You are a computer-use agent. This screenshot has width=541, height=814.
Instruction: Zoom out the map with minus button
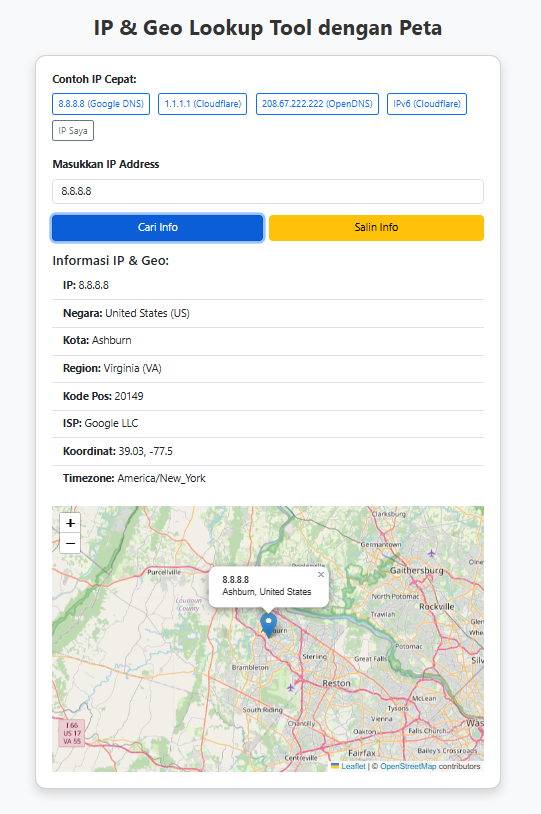tap(70, 544)
